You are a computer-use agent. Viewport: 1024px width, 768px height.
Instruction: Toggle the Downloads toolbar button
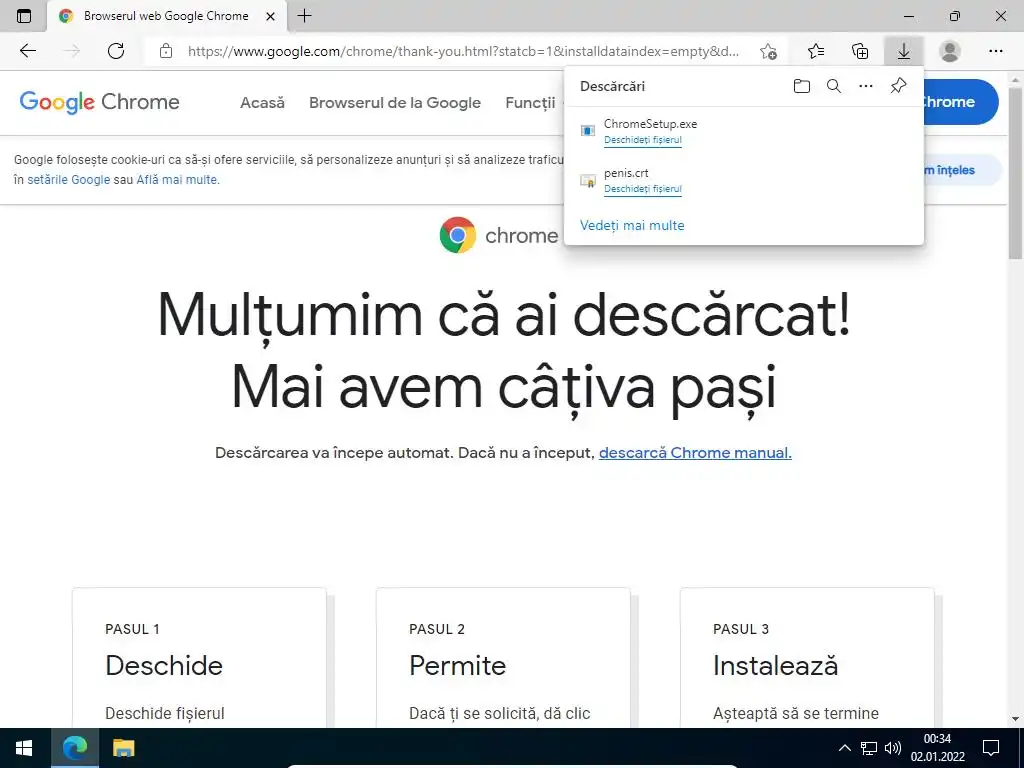tap(903, 51)
